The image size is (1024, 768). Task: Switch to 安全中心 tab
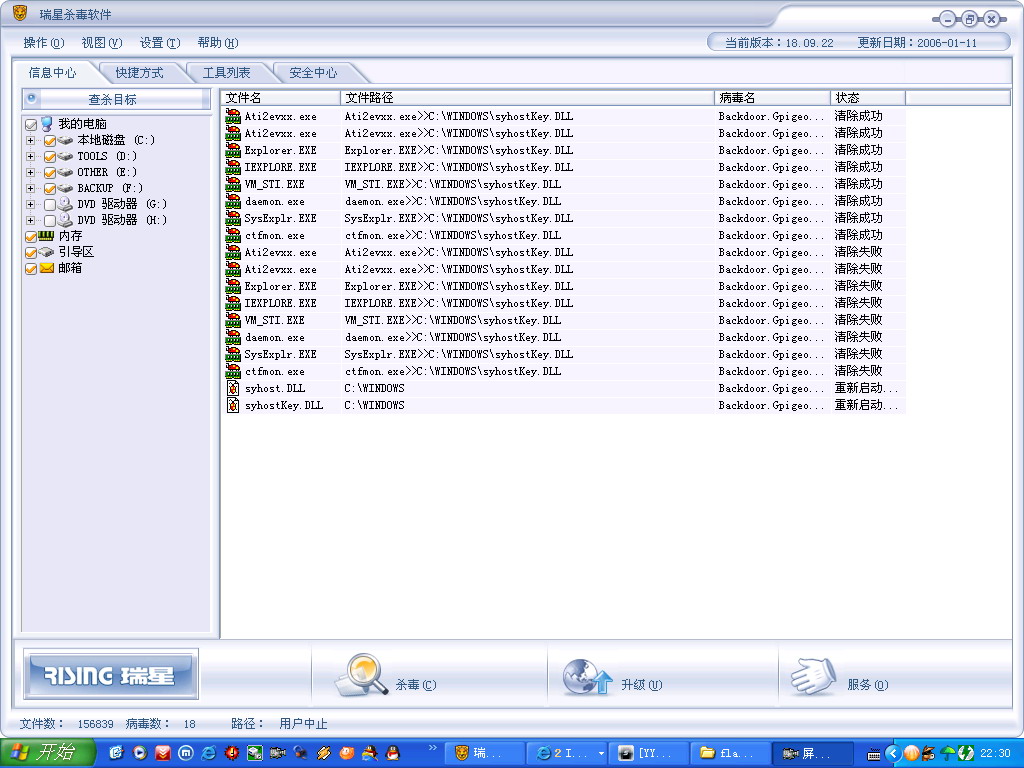313,72
